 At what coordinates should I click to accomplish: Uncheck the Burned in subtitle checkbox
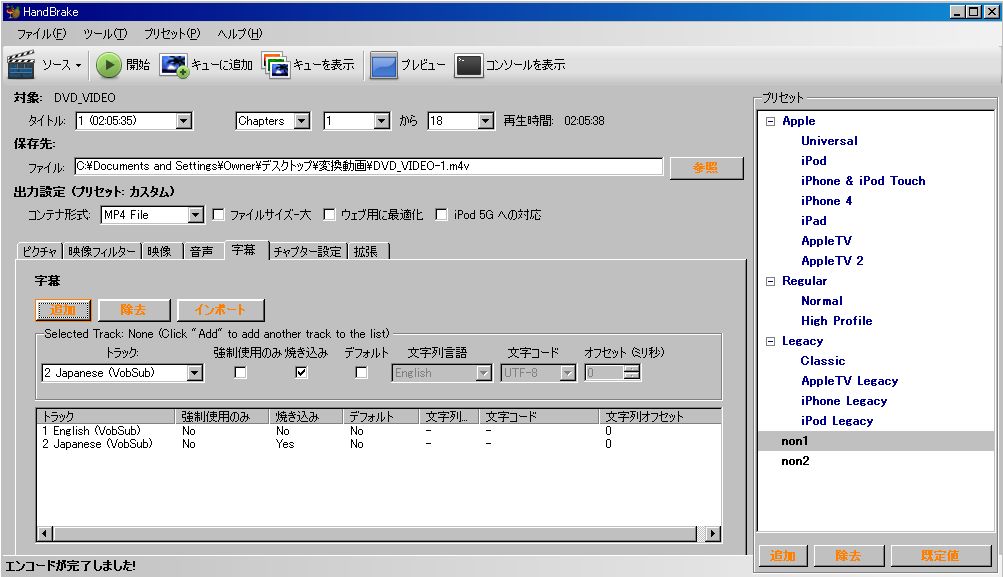(301, 372)
